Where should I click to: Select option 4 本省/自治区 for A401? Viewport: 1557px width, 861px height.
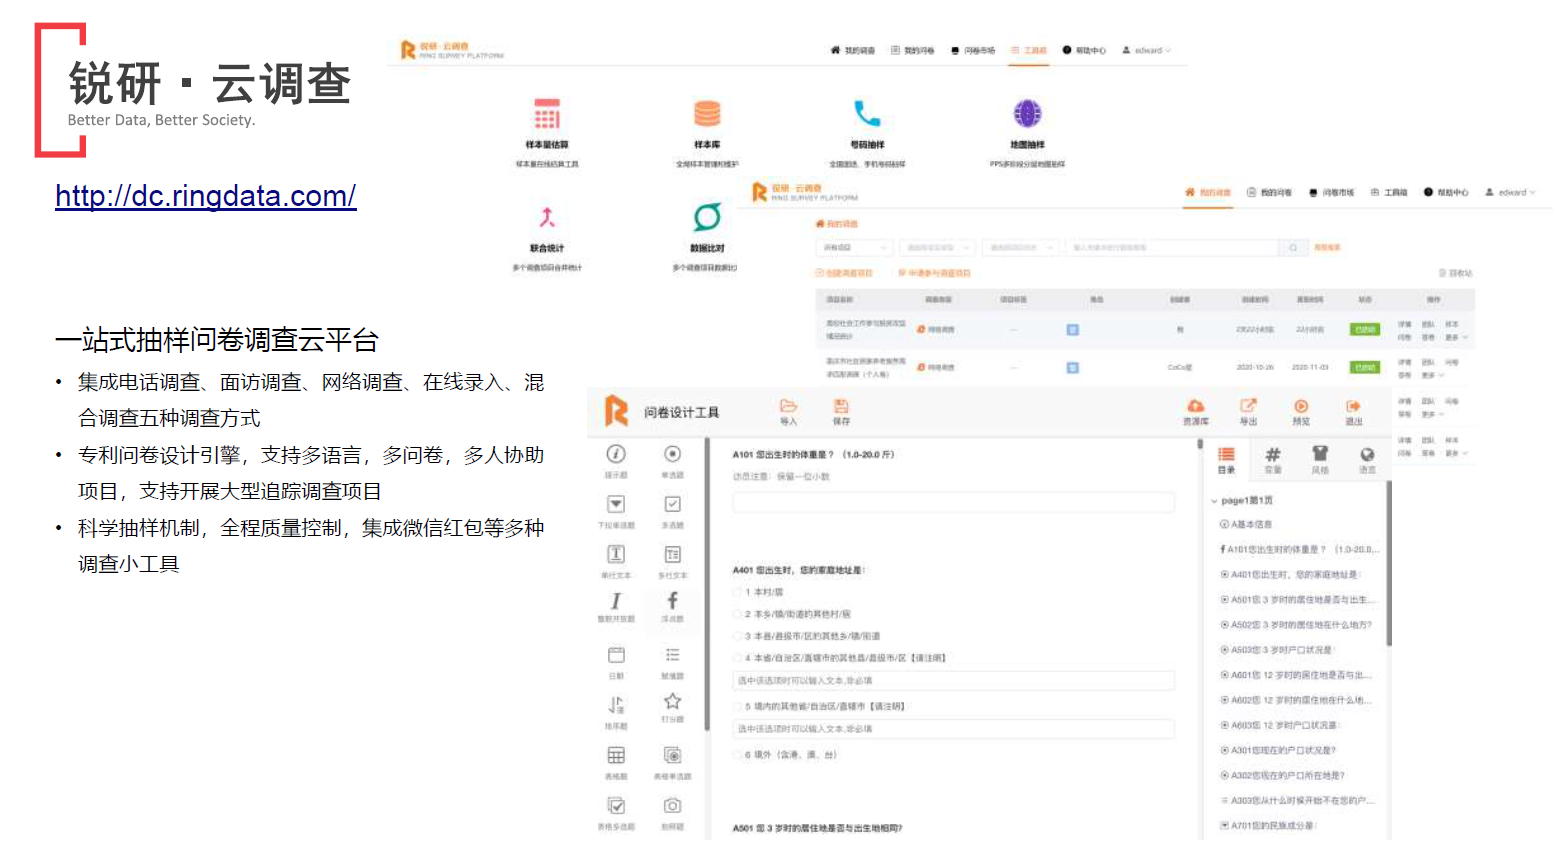click(x=738, y=658)
